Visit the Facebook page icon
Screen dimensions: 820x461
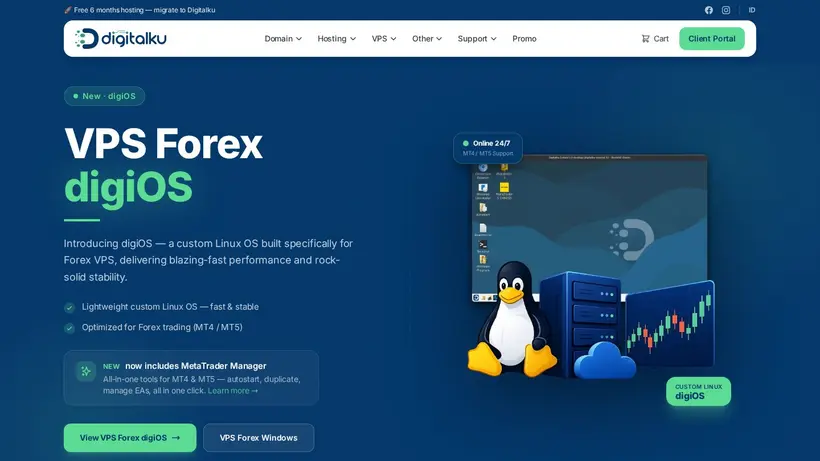pos(709,10)
